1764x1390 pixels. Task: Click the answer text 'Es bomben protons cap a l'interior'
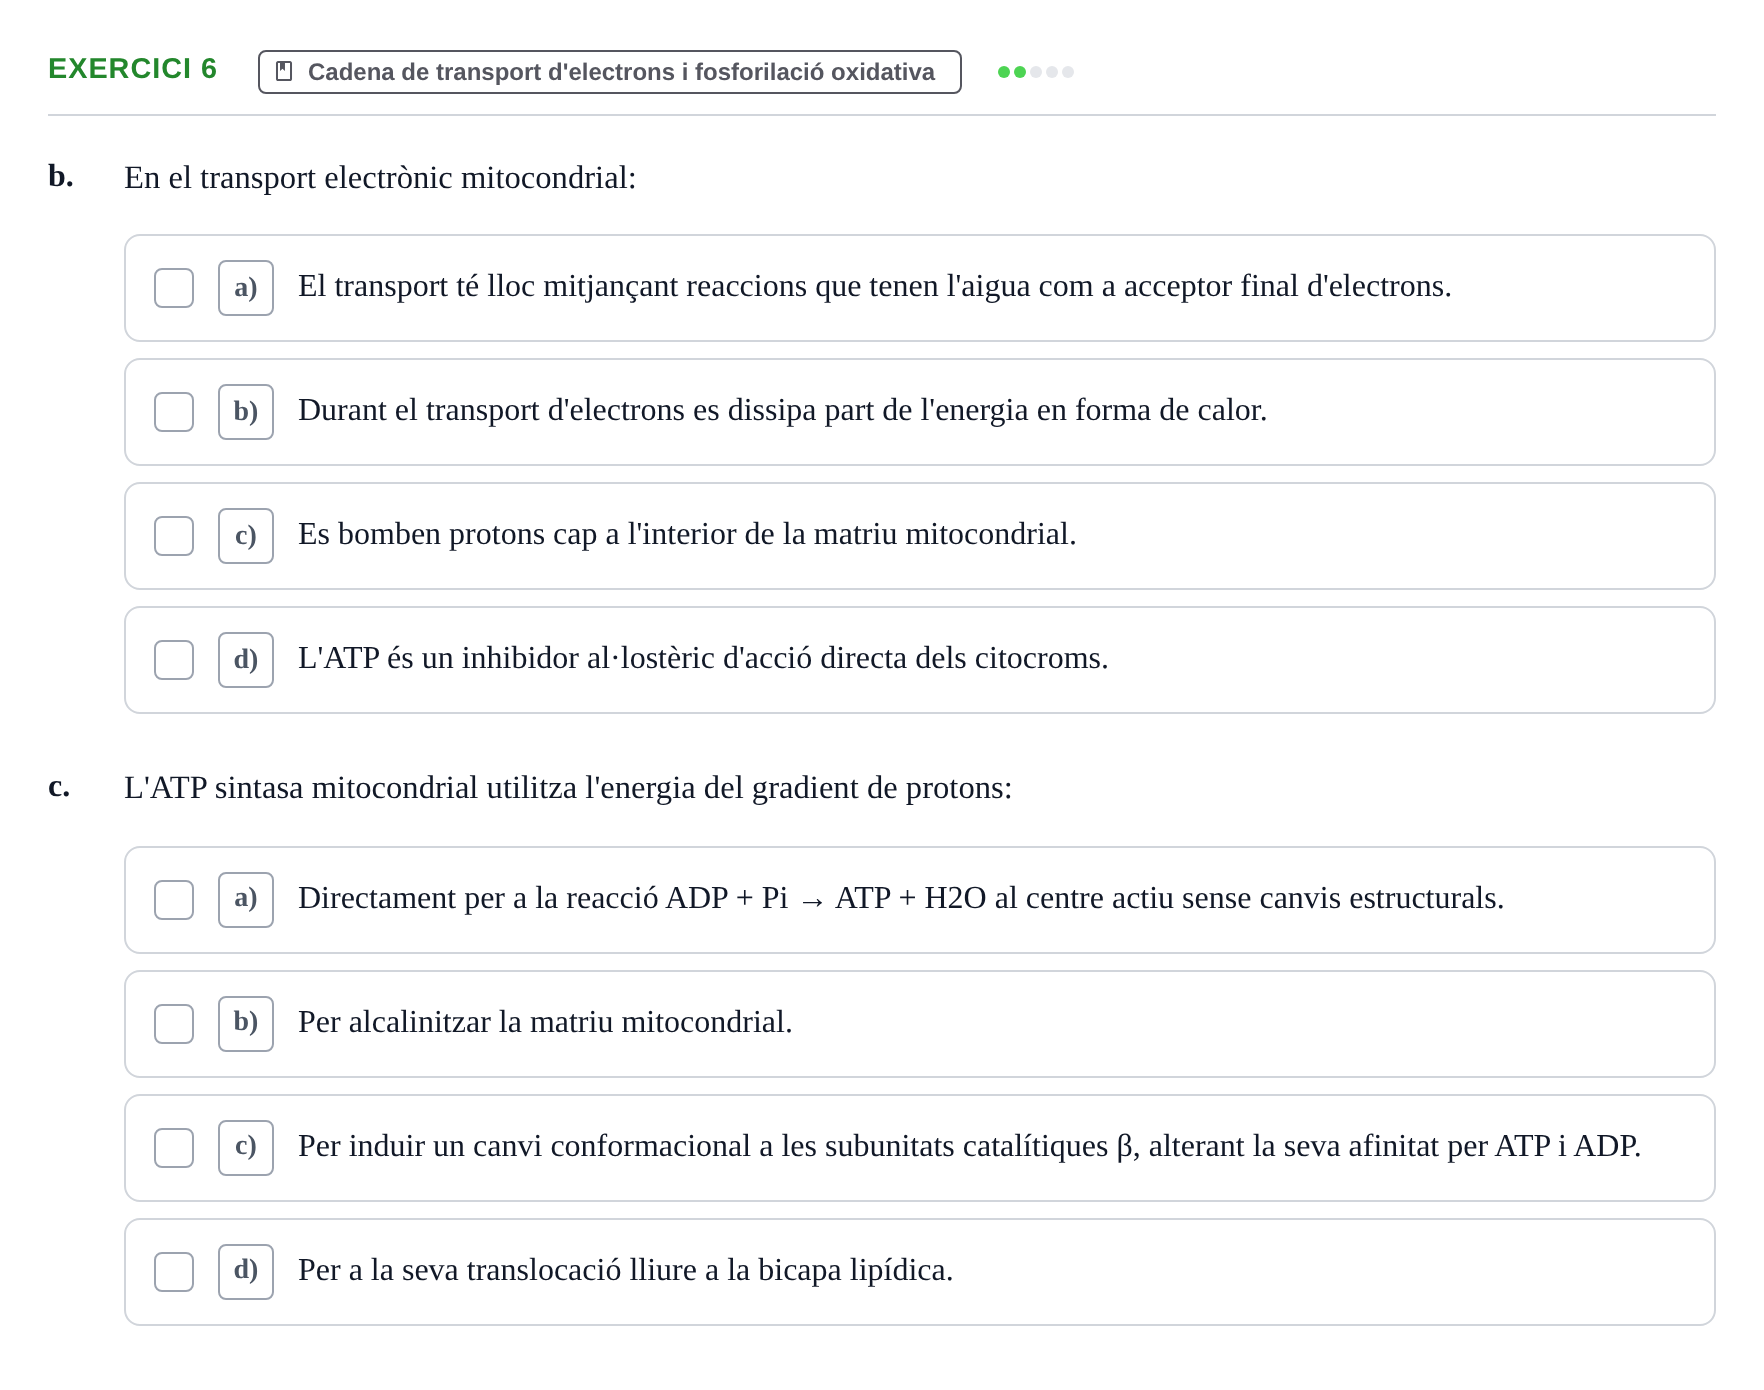[x=687, y=534]
